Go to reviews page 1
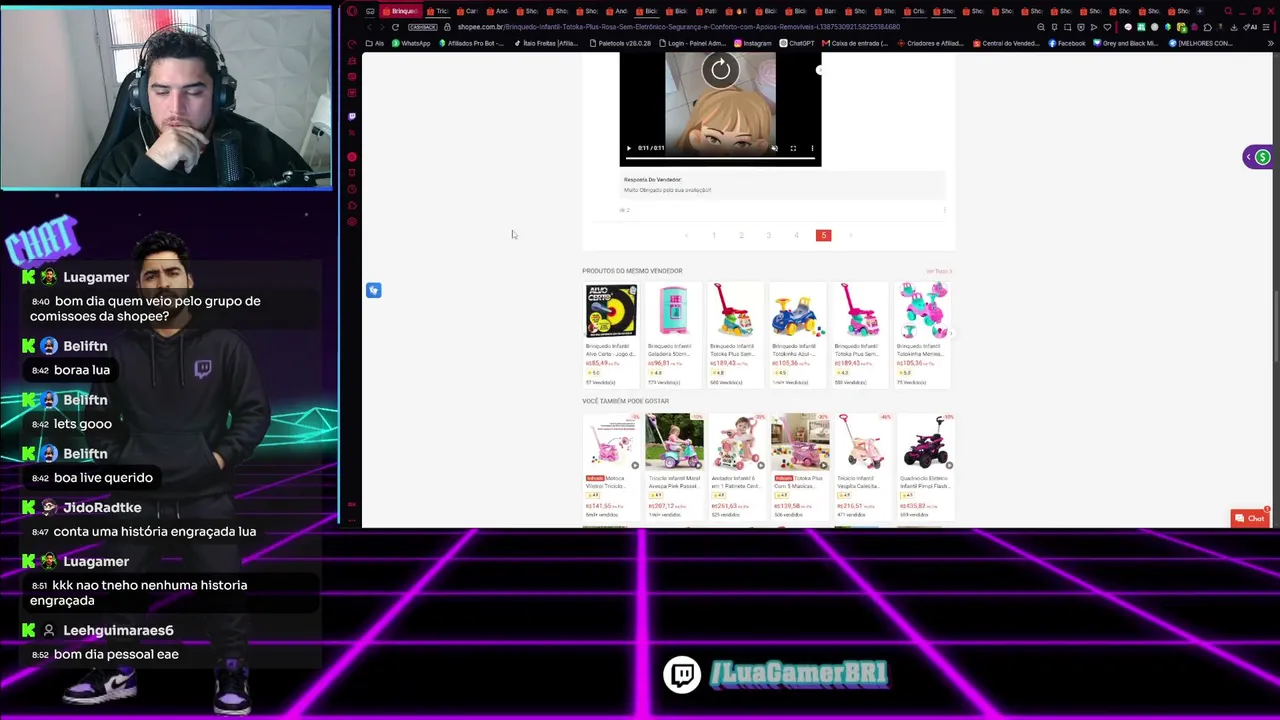Image resolution: width=1280 pixels, height=720 pixels. (x=714, y=236)
